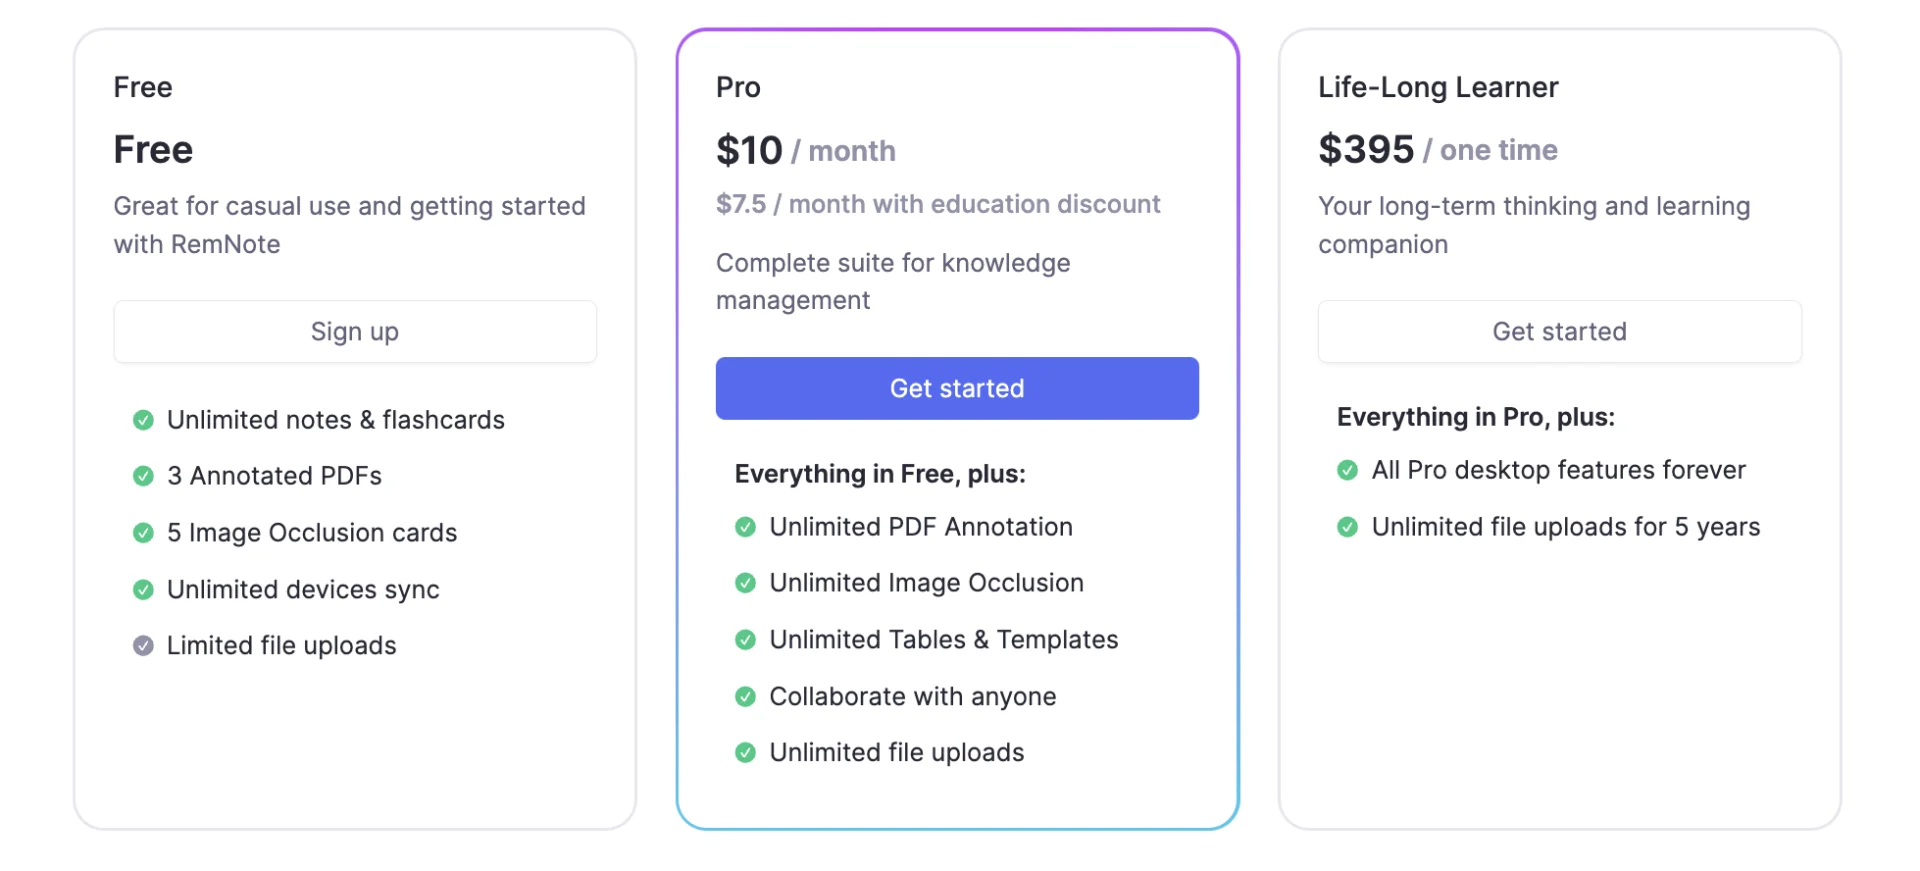Click checkmark beside Unlimited devices sync
The height and width of the screenshot is (871, 1920).
[x=144, y=590]
